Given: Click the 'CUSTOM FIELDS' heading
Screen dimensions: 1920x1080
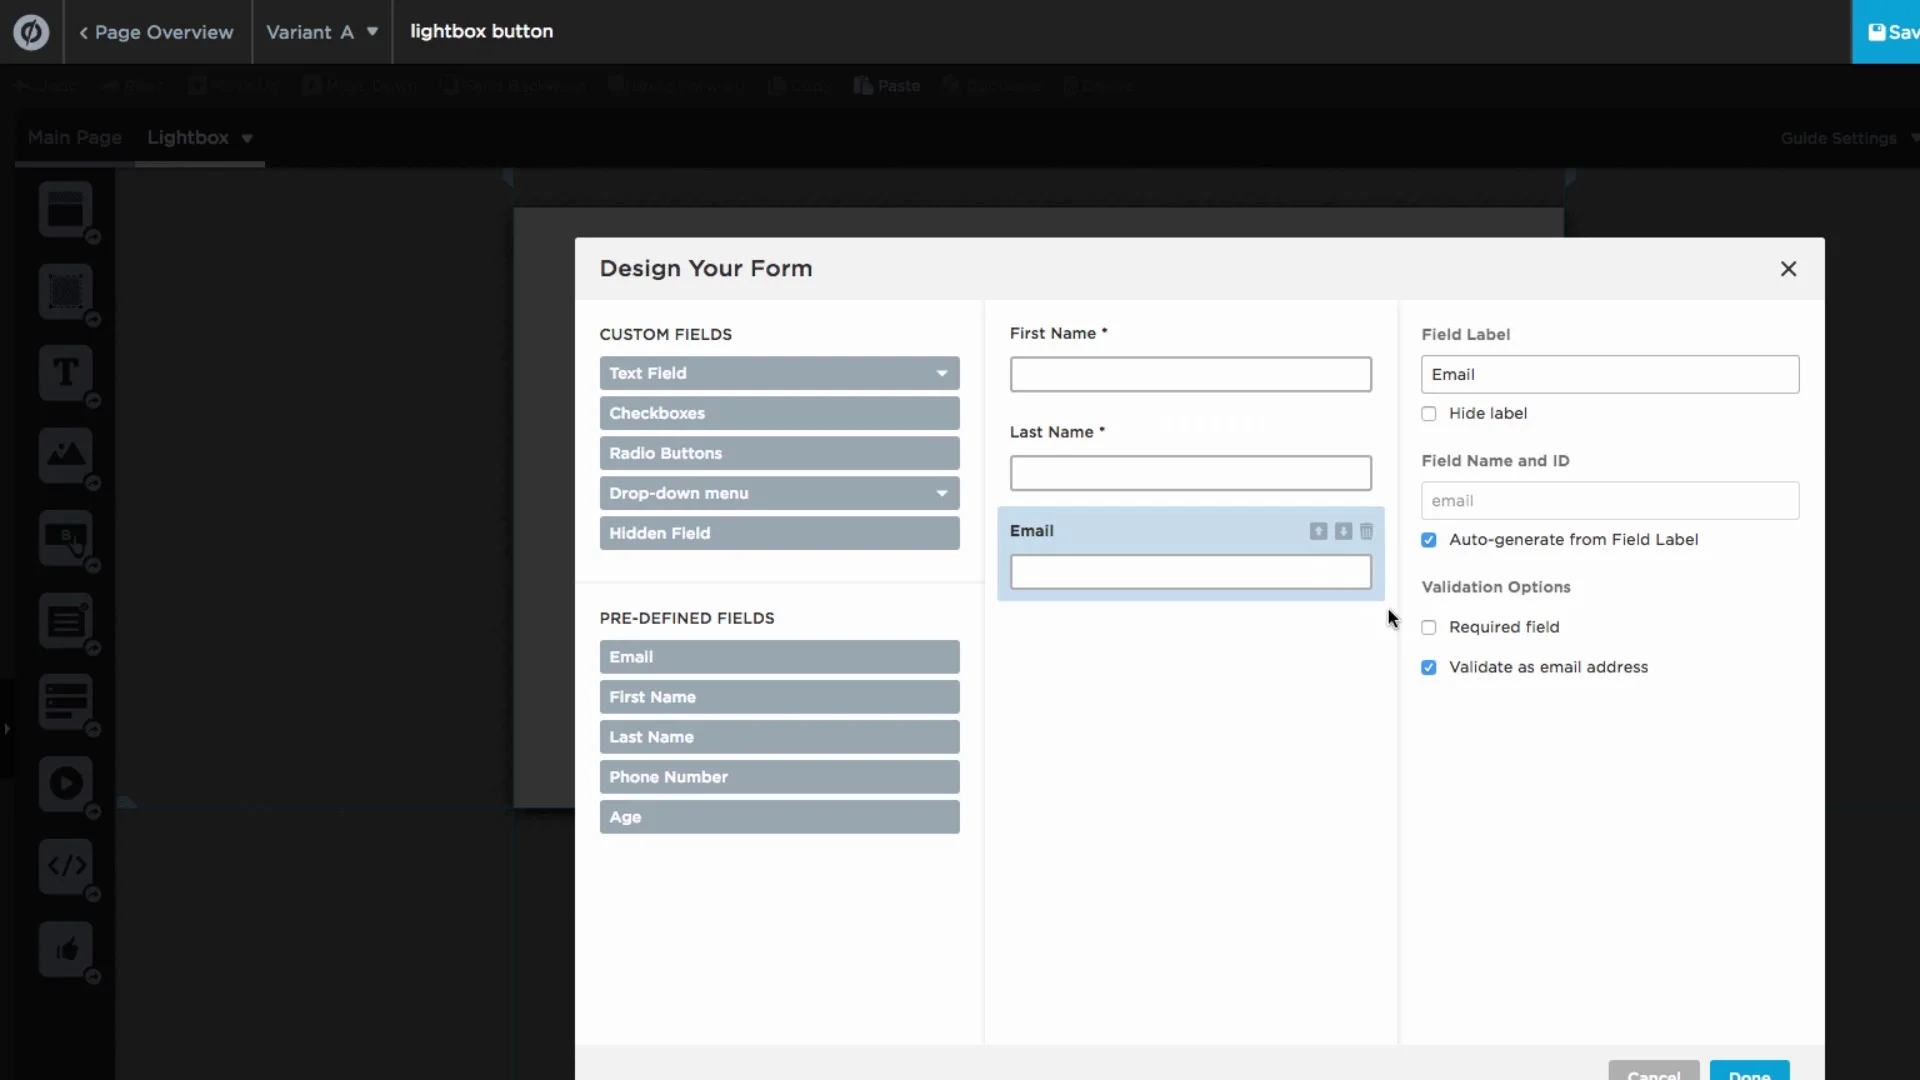Looking at the screenshot, I should (x=666, y=334).
